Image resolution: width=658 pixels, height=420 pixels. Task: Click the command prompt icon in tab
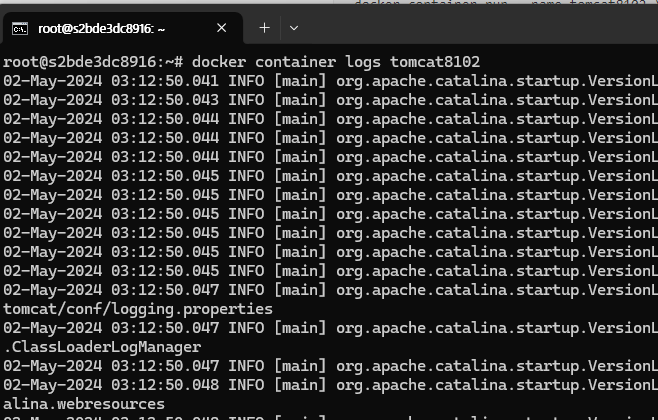20,29
